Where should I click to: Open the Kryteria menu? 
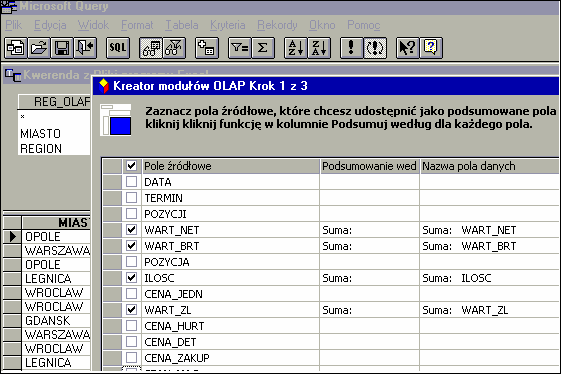[x=228, y=25]
